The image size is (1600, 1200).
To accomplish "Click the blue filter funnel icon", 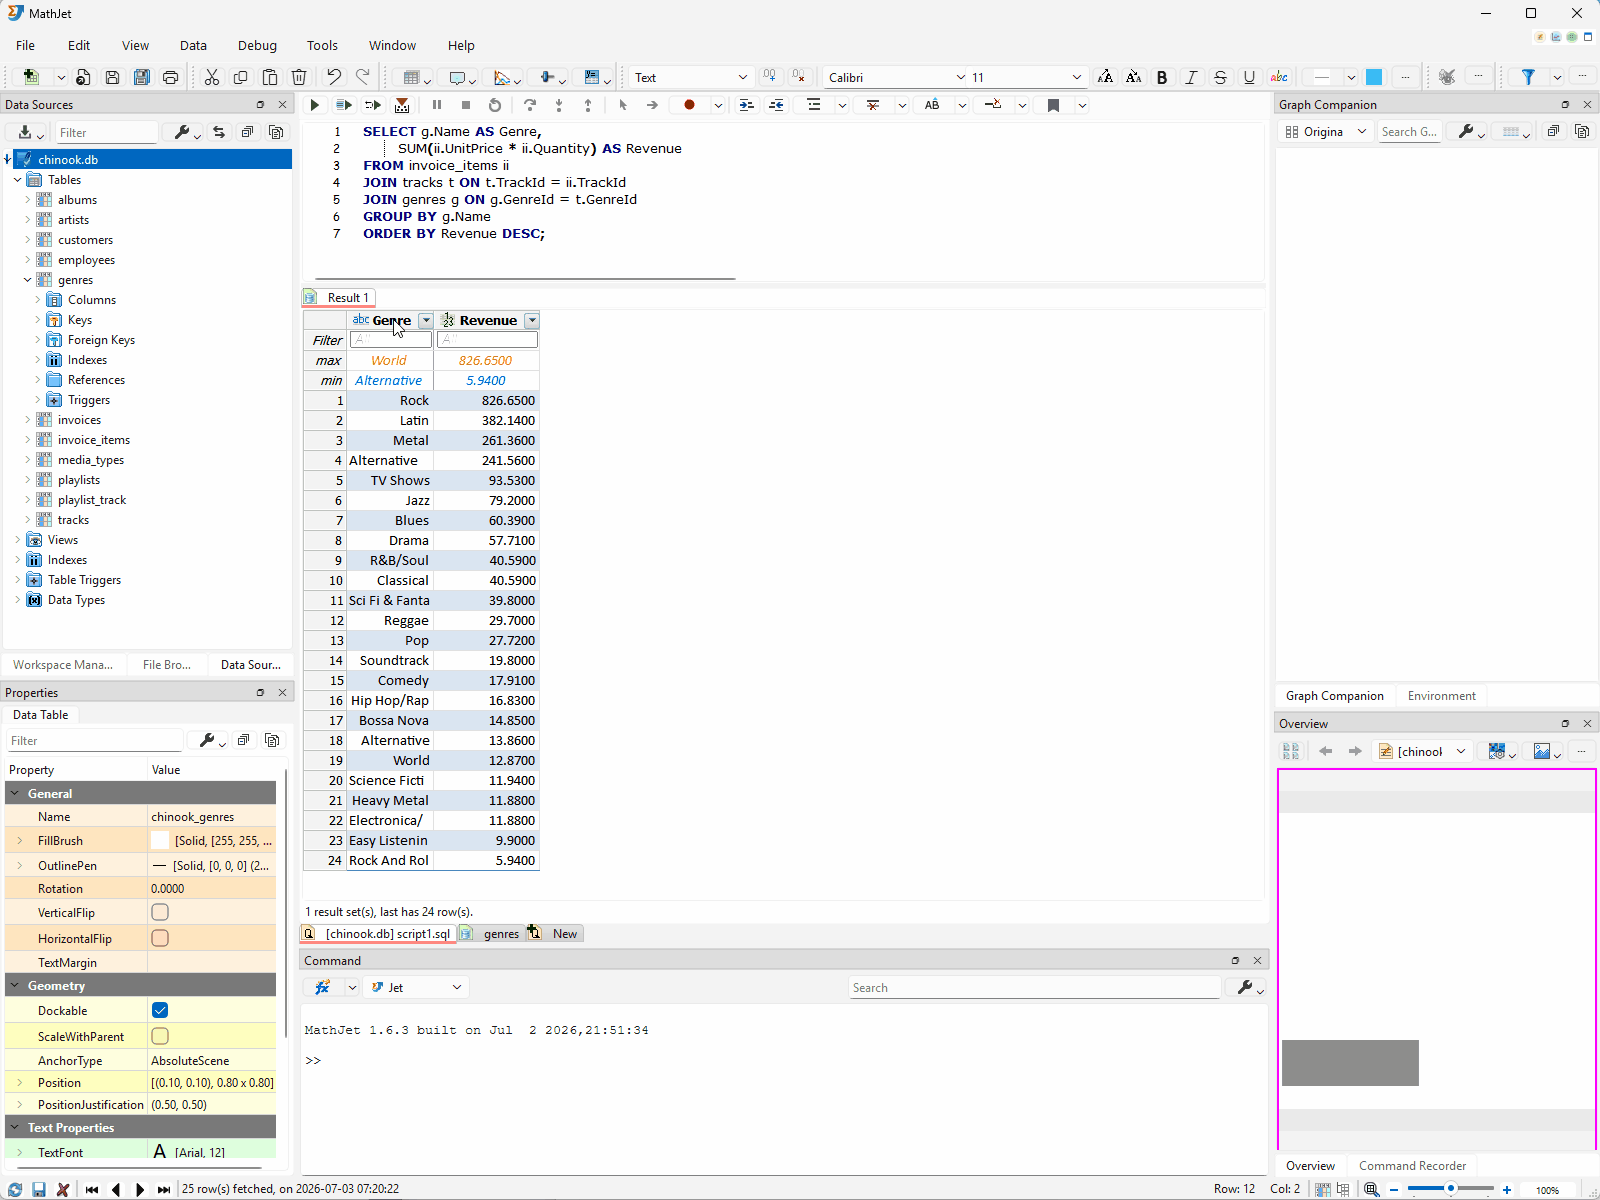I will tap(1528, 77).
